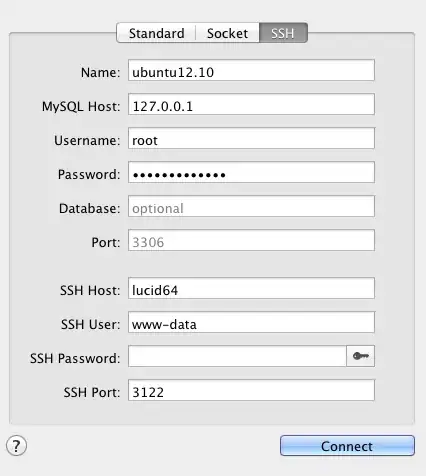Image resolution: width=426 pixels, height=476 pixels.
Task: Focus the Name field containing ubuntu12.10
Action: tap(251, 70)
